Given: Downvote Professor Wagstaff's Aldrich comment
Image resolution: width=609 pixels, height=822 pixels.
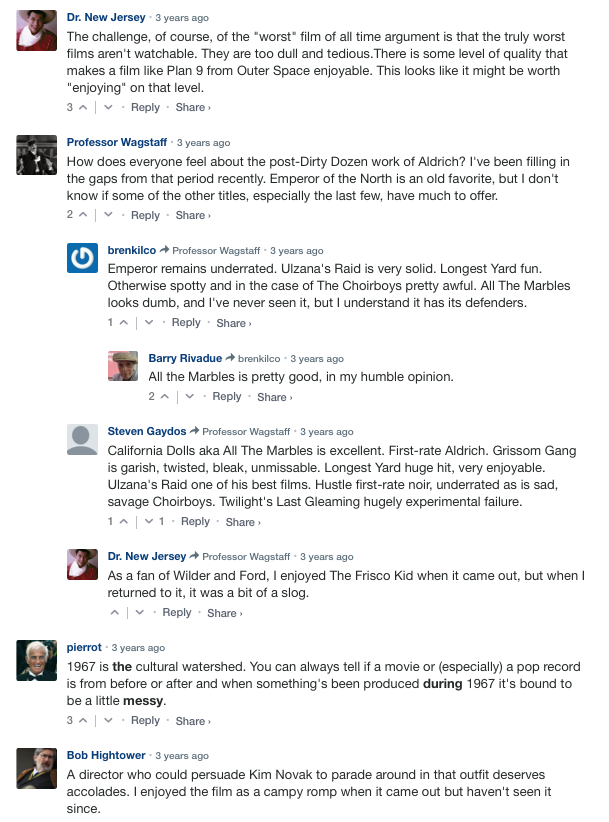Looking at the screenshot, I should coord(107,215).
